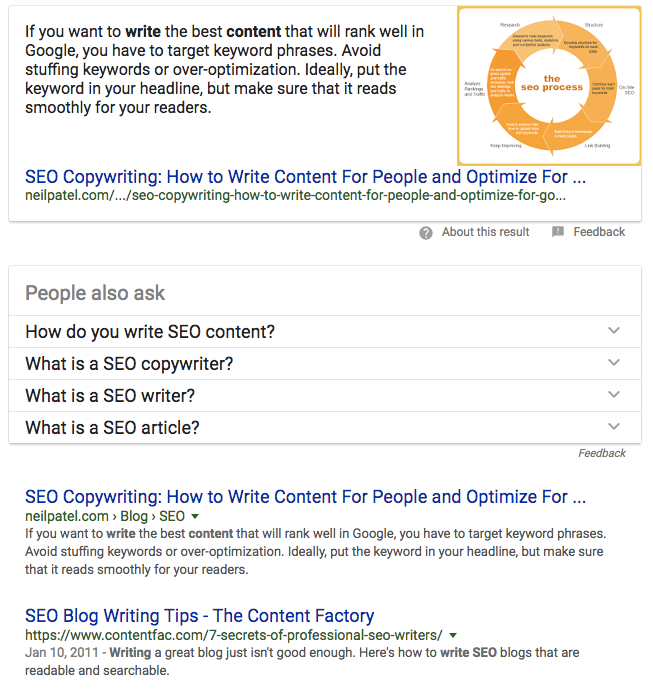Screen dimensions: 653x693
Task: Click the "What is a SEO writer?" question text
Action: [110, 396]
